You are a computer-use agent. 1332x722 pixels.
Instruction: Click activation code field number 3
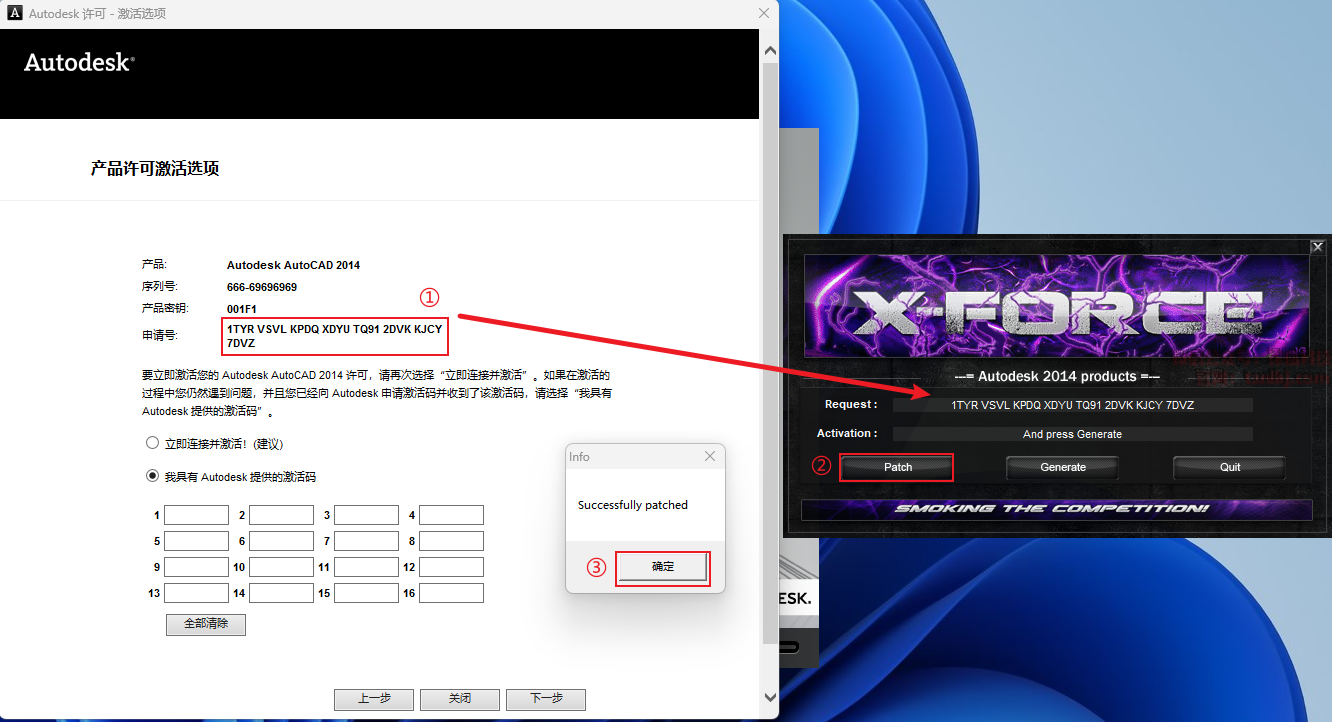366,515
